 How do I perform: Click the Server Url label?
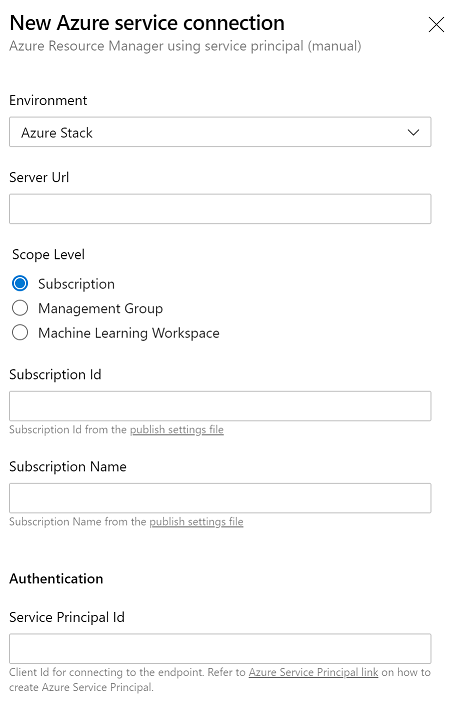point(39,177)
